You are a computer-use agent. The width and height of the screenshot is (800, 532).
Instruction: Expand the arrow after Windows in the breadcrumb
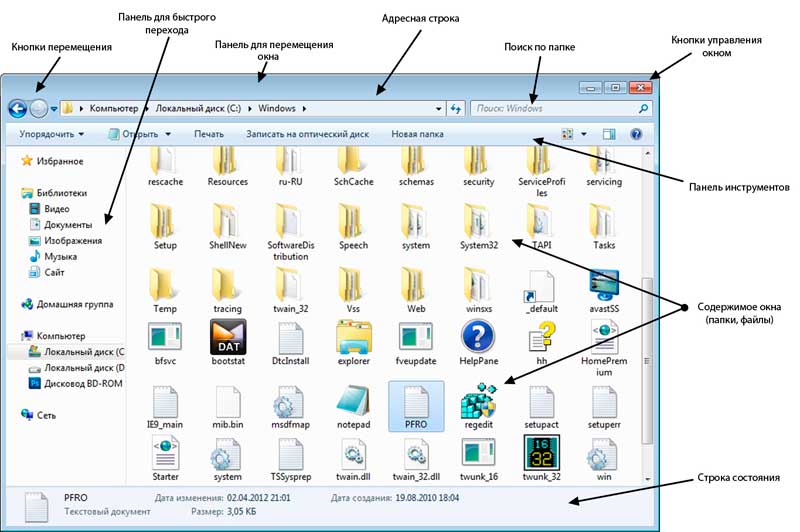pyautogui.click(x=304, y=109)
